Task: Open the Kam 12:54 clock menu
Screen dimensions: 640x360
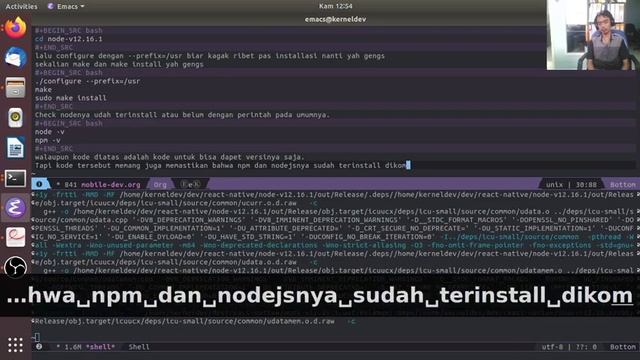Action: [336, 6]
